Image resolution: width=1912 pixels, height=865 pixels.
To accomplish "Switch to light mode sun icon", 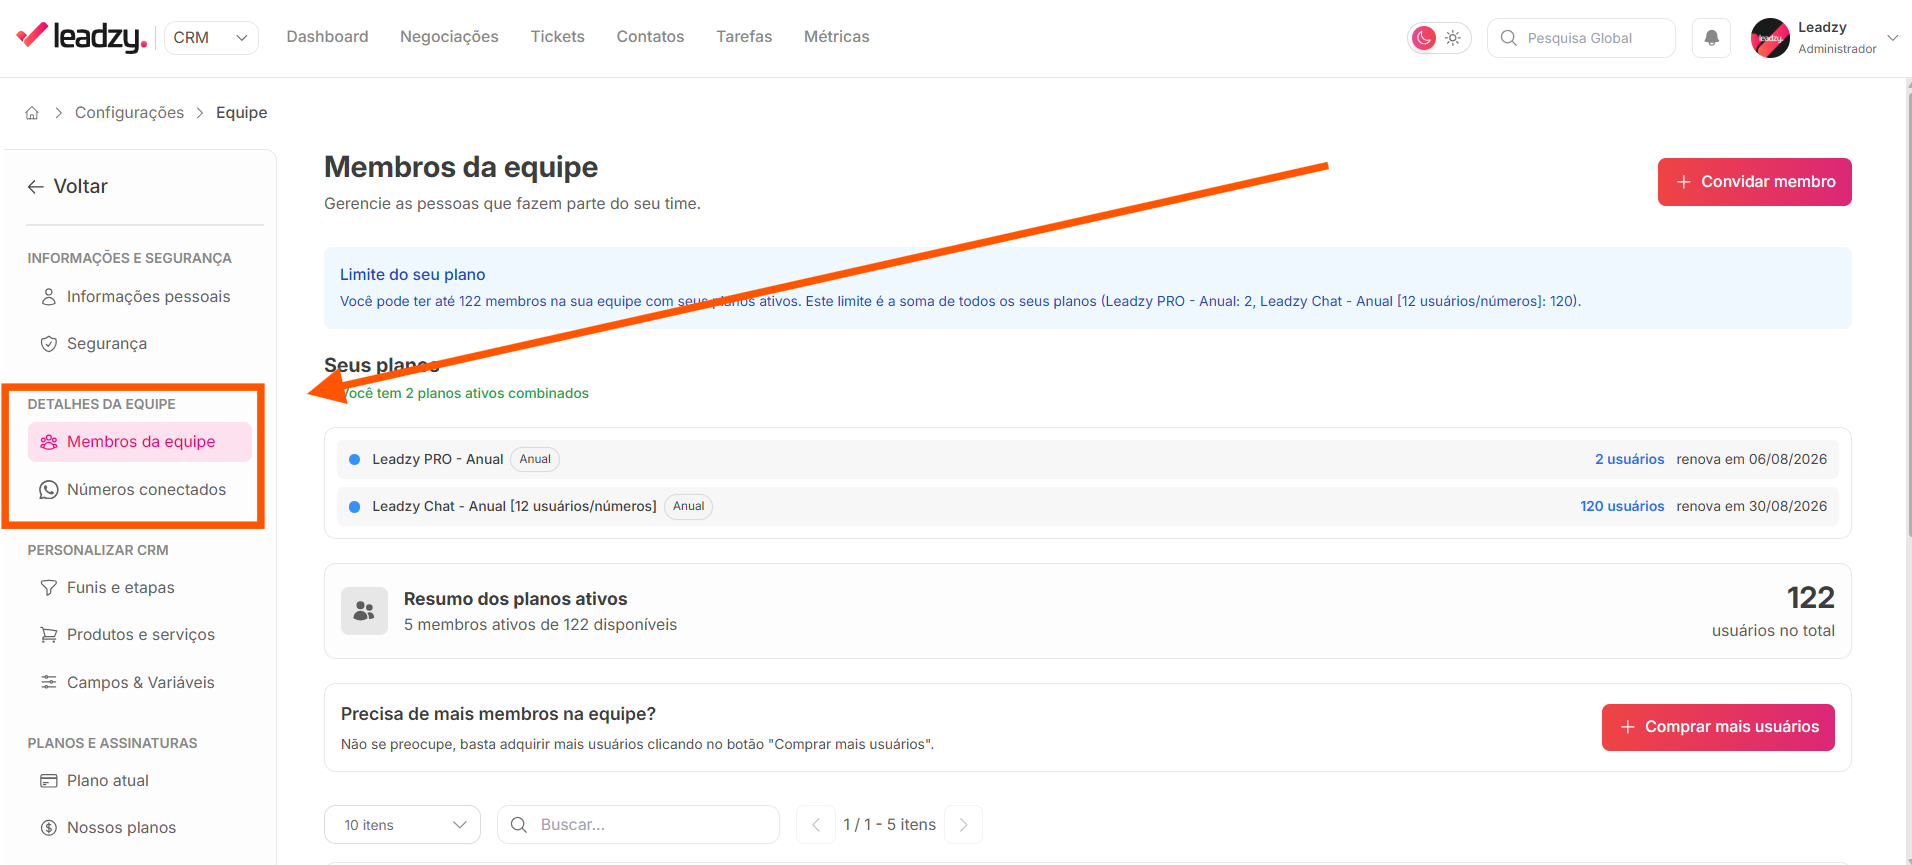I will (1453, 38).
